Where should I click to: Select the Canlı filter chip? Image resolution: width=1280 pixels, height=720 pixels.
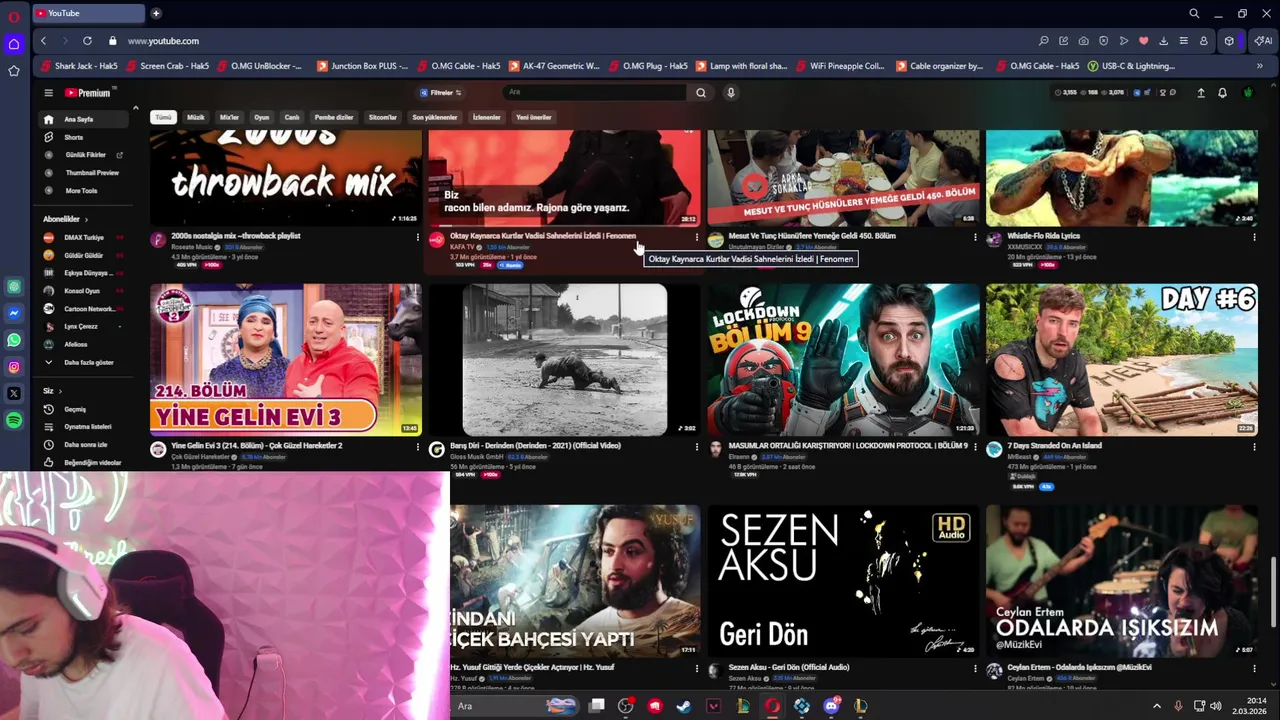coord(292,117)
